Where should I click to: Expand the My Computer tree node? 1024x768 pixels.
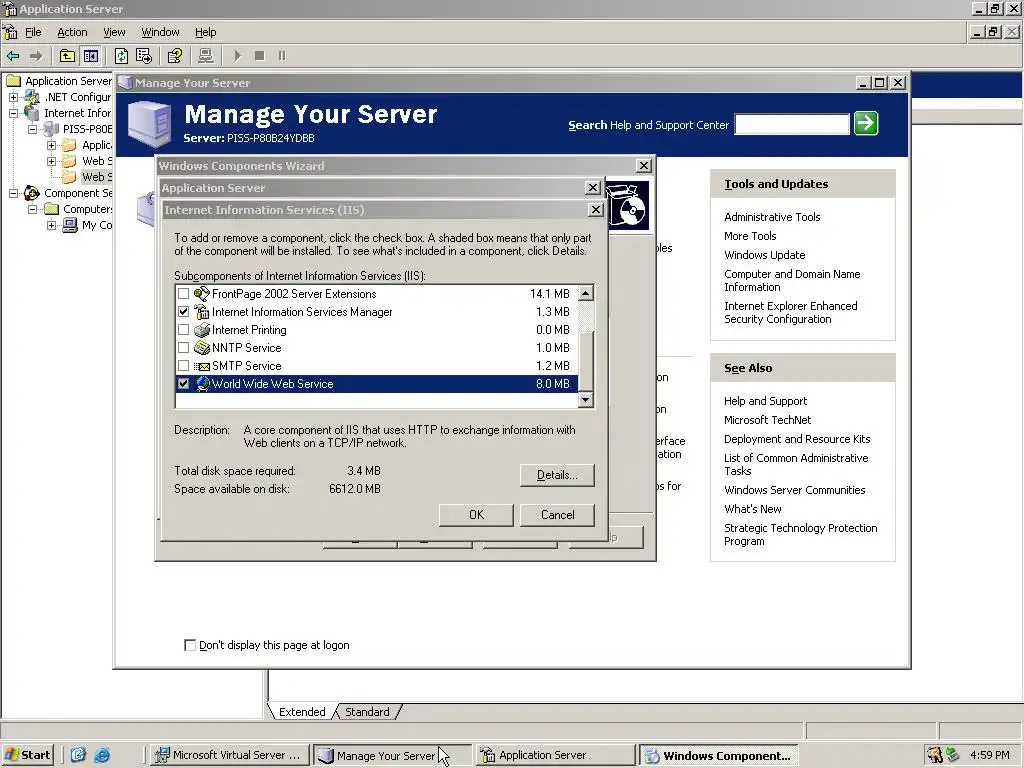pos(51,225)
